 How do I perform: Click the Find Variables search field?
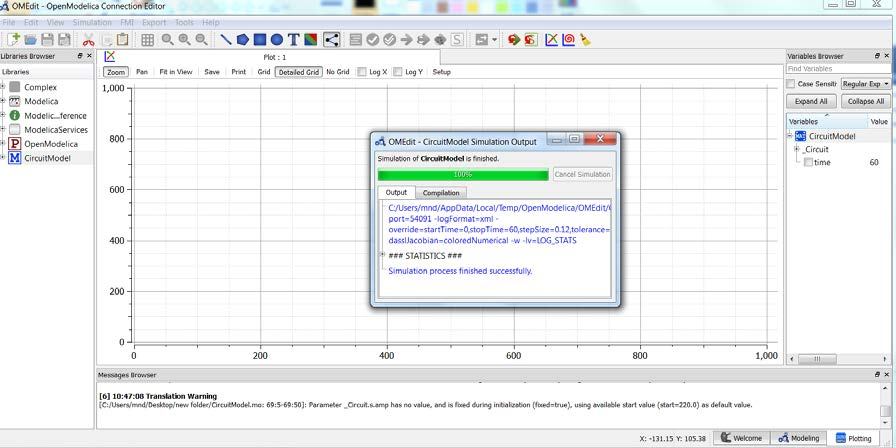pyautogui.click(x=836, y=69)
